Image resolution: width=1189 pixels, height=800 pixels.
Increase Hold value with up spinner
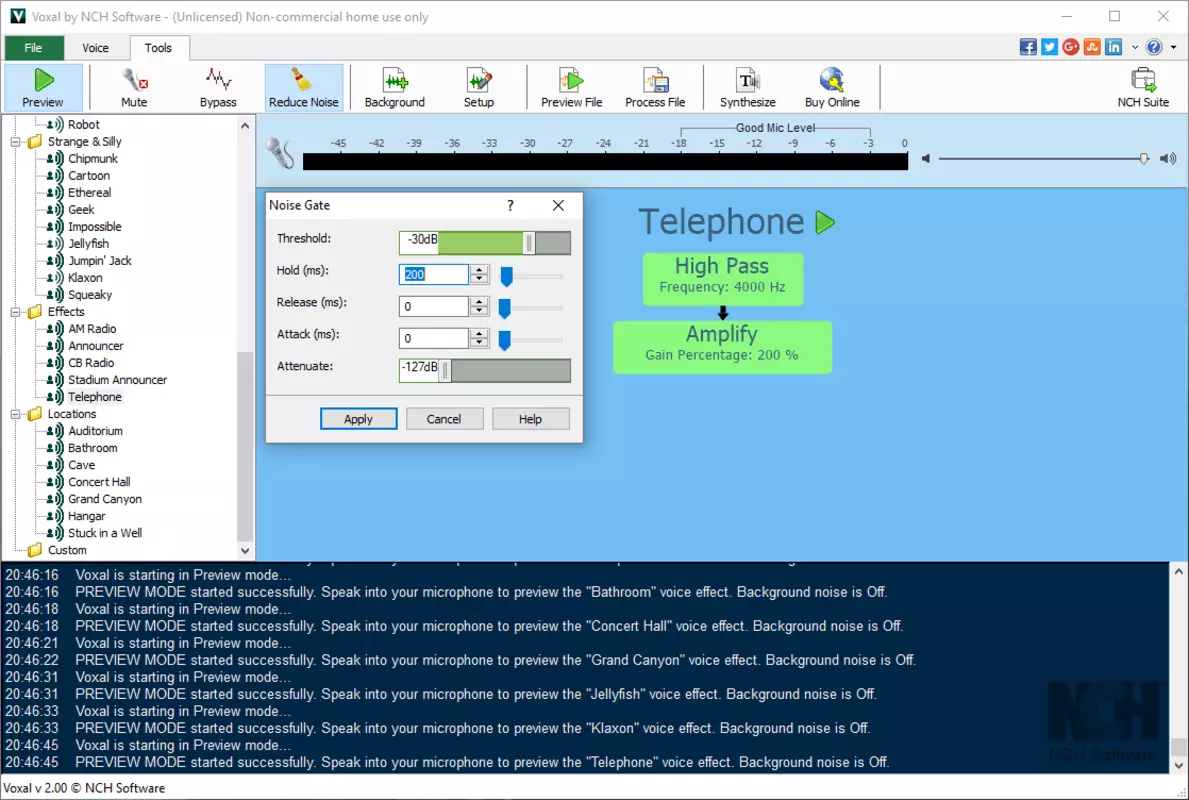(x=478, y=269)
